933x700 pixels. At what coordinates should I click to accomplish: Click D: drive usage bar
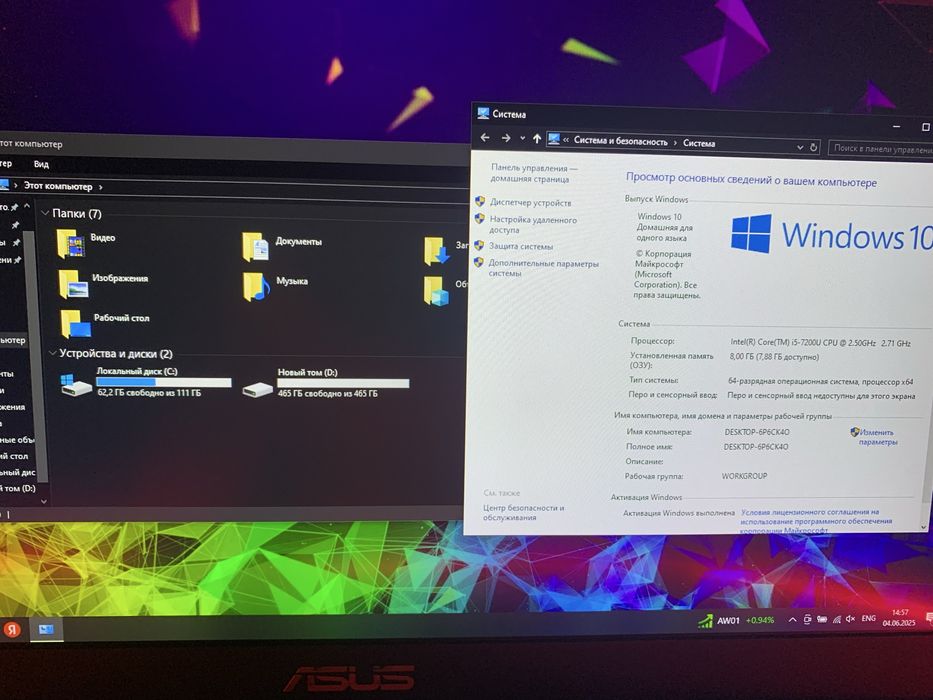343,383
